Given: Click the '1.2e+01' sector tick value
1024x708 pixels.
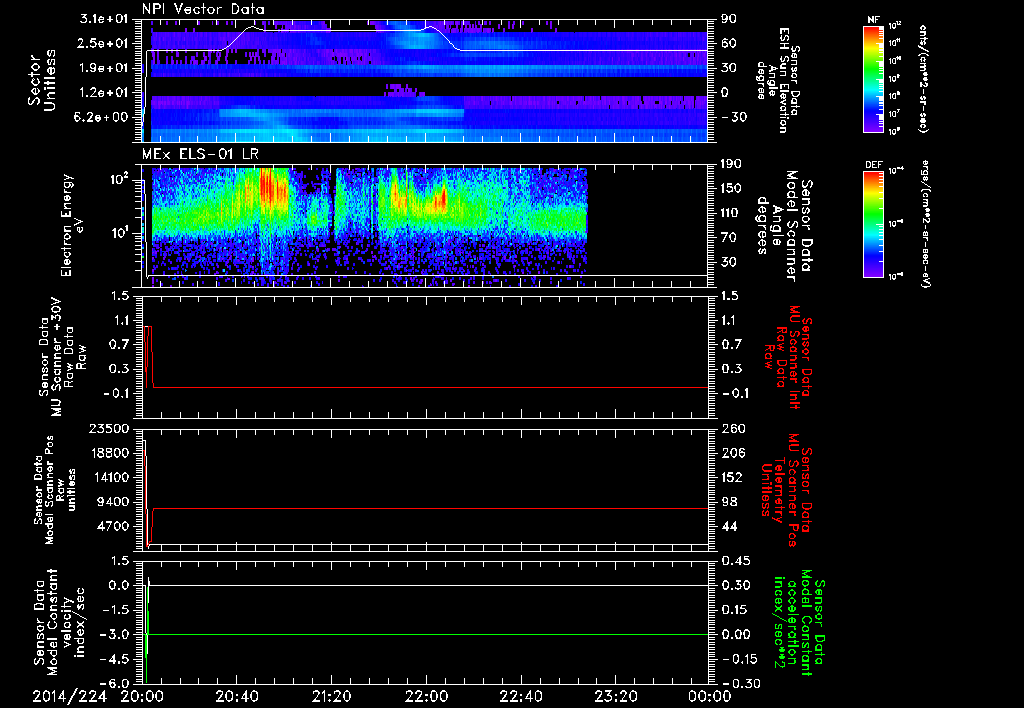Looking at the screenshot, I should (x=103, y=93).
